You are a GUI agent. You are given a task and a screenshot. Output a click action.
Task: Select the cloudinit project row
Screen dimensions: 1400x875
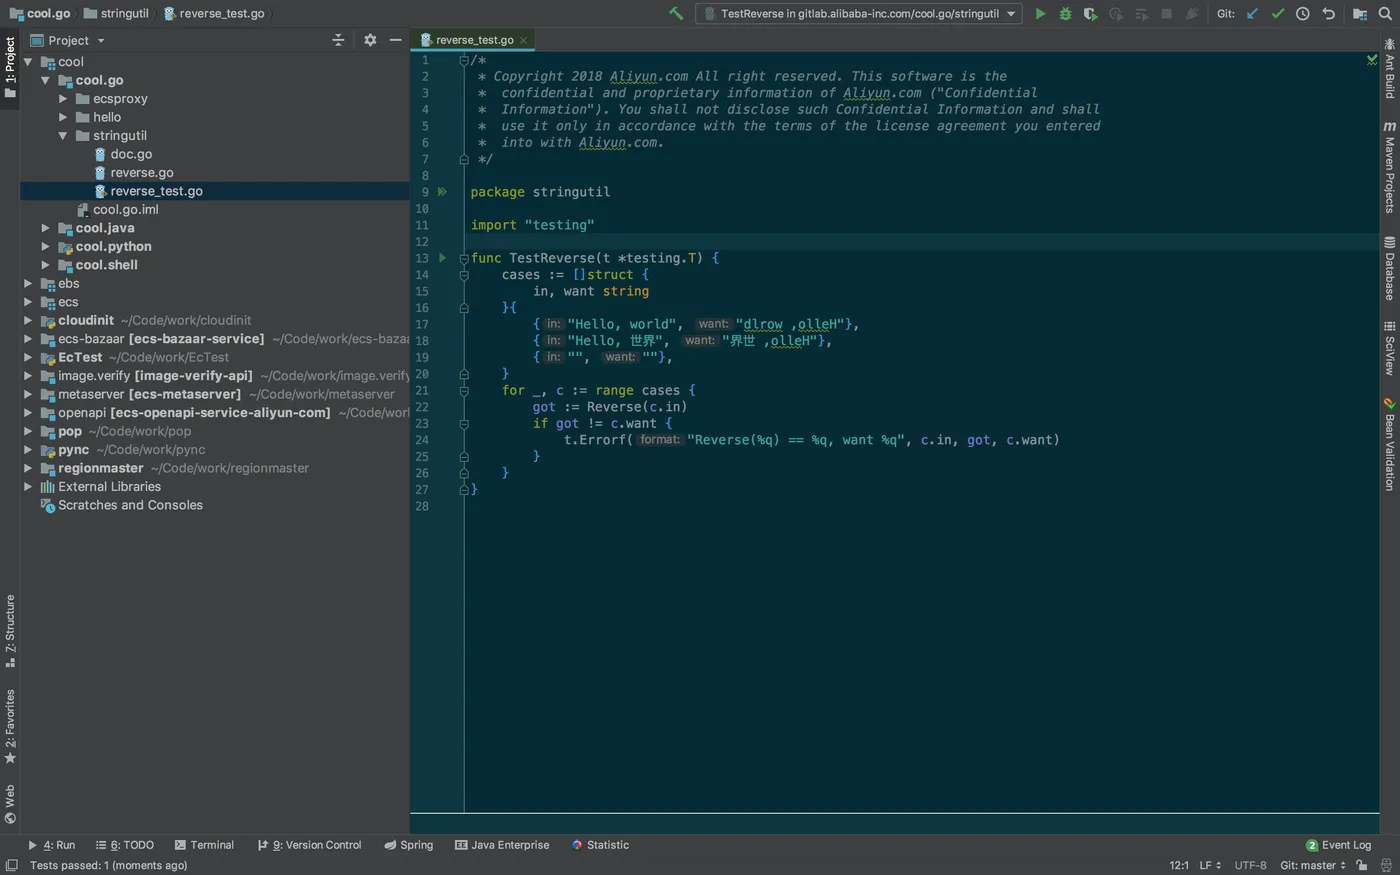[x=214, y=320]
